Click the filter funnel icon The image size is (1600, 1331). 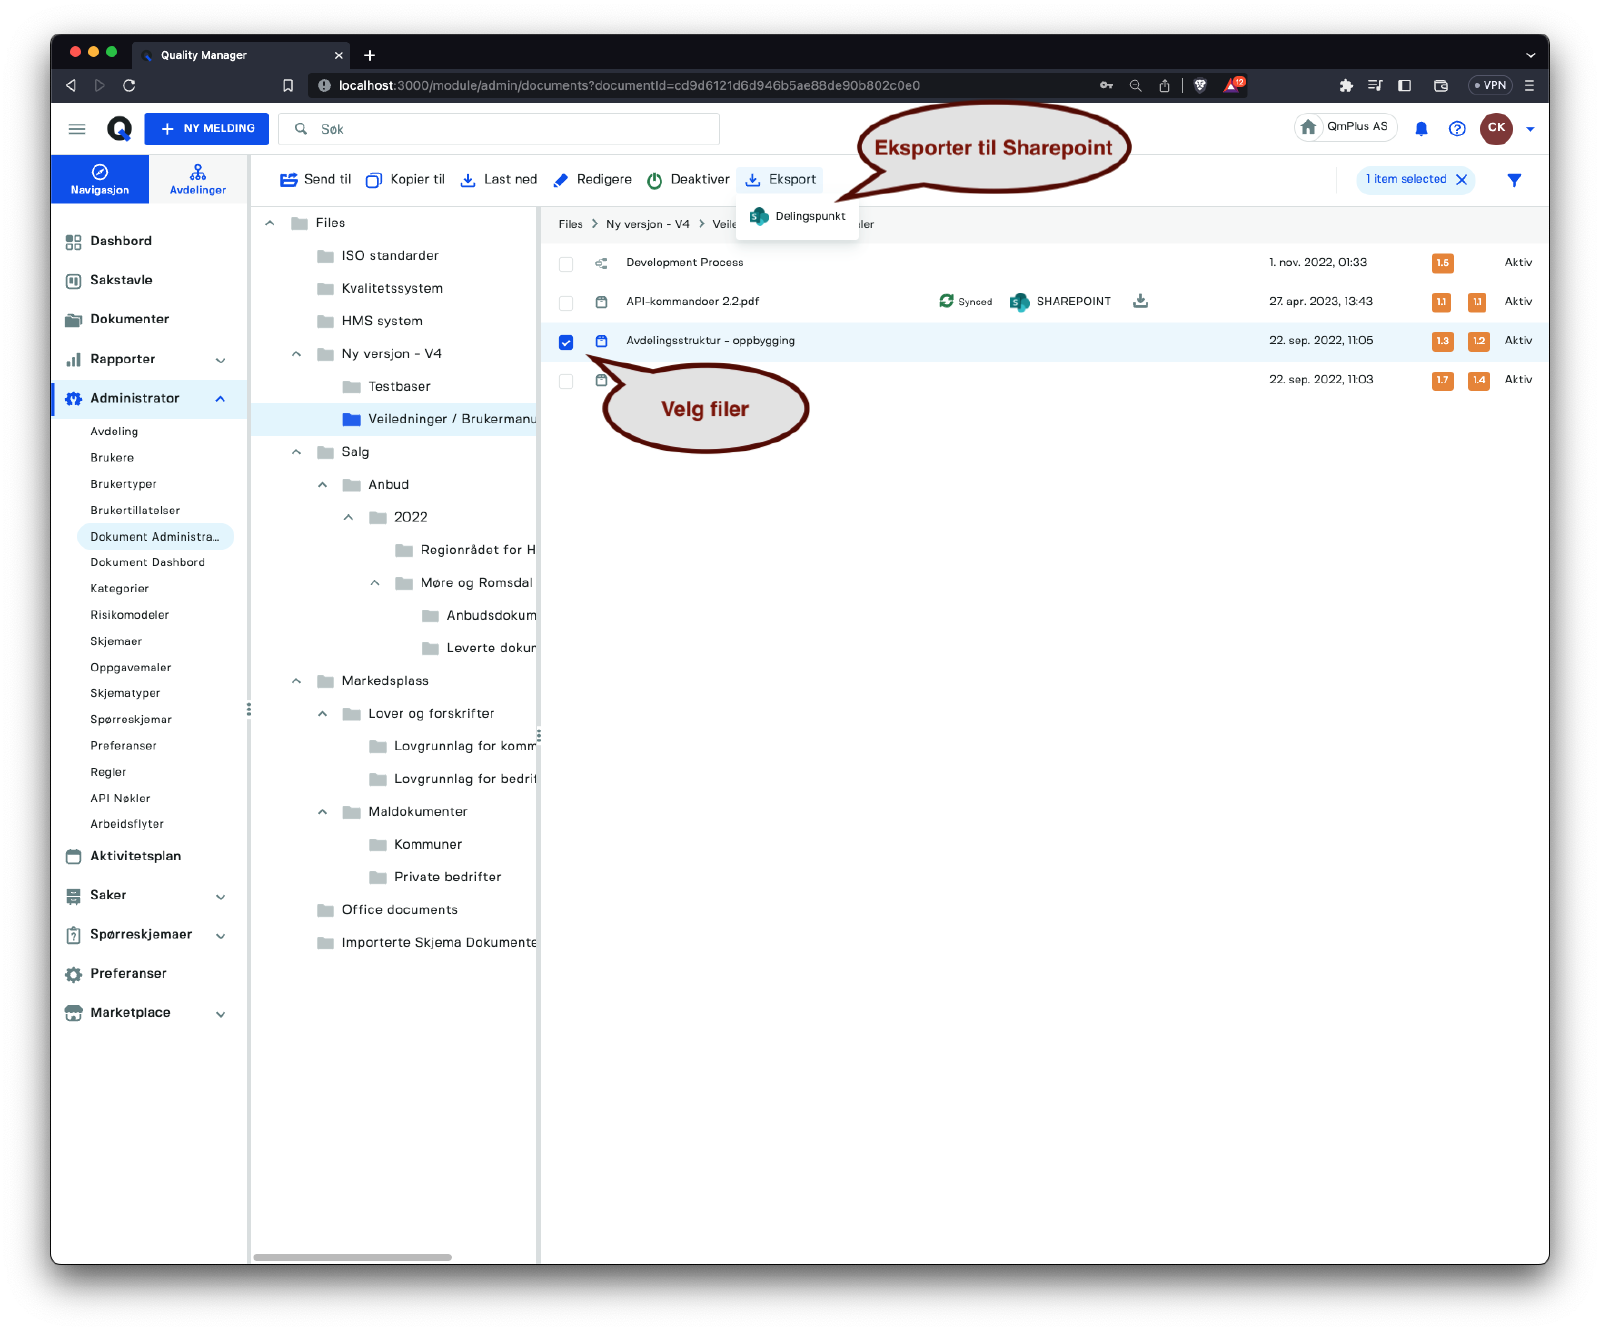coord(1514,180)
